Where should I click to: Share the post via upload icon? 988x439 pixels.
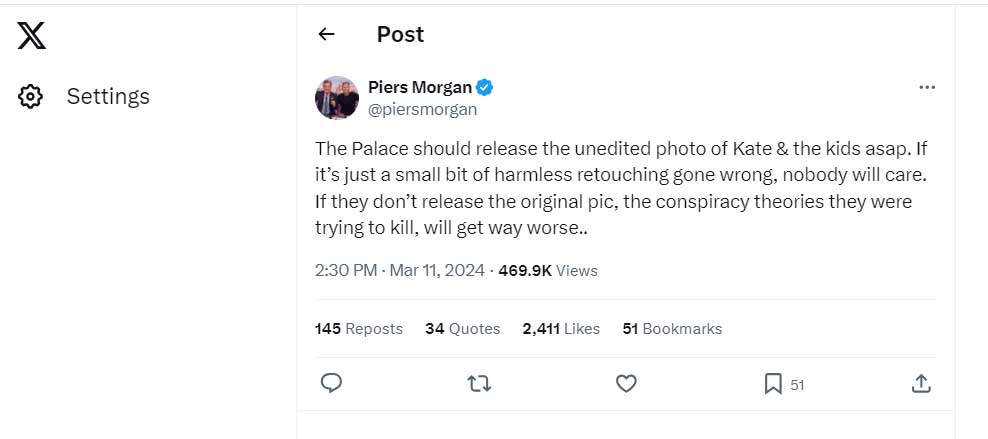921,383
